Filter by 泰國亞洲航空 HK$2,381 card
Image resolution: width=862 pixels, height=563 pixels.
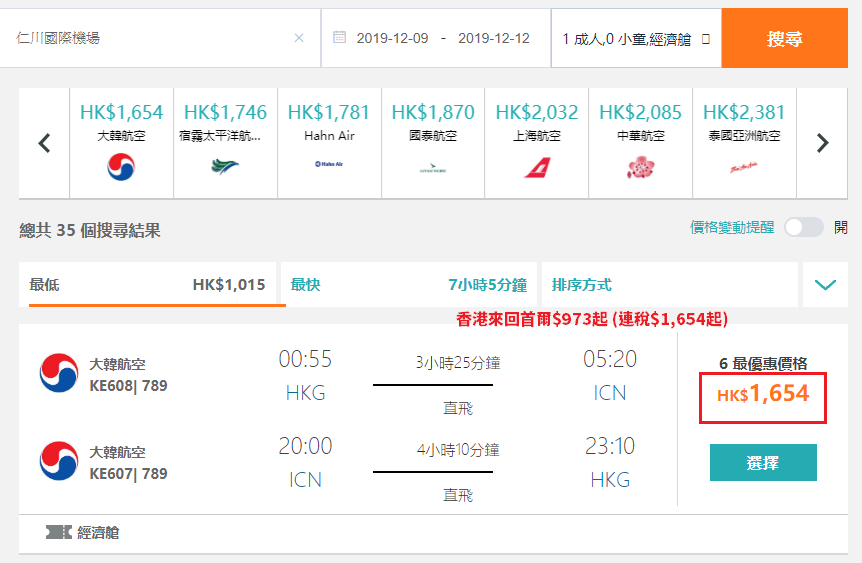click(744, 143)
